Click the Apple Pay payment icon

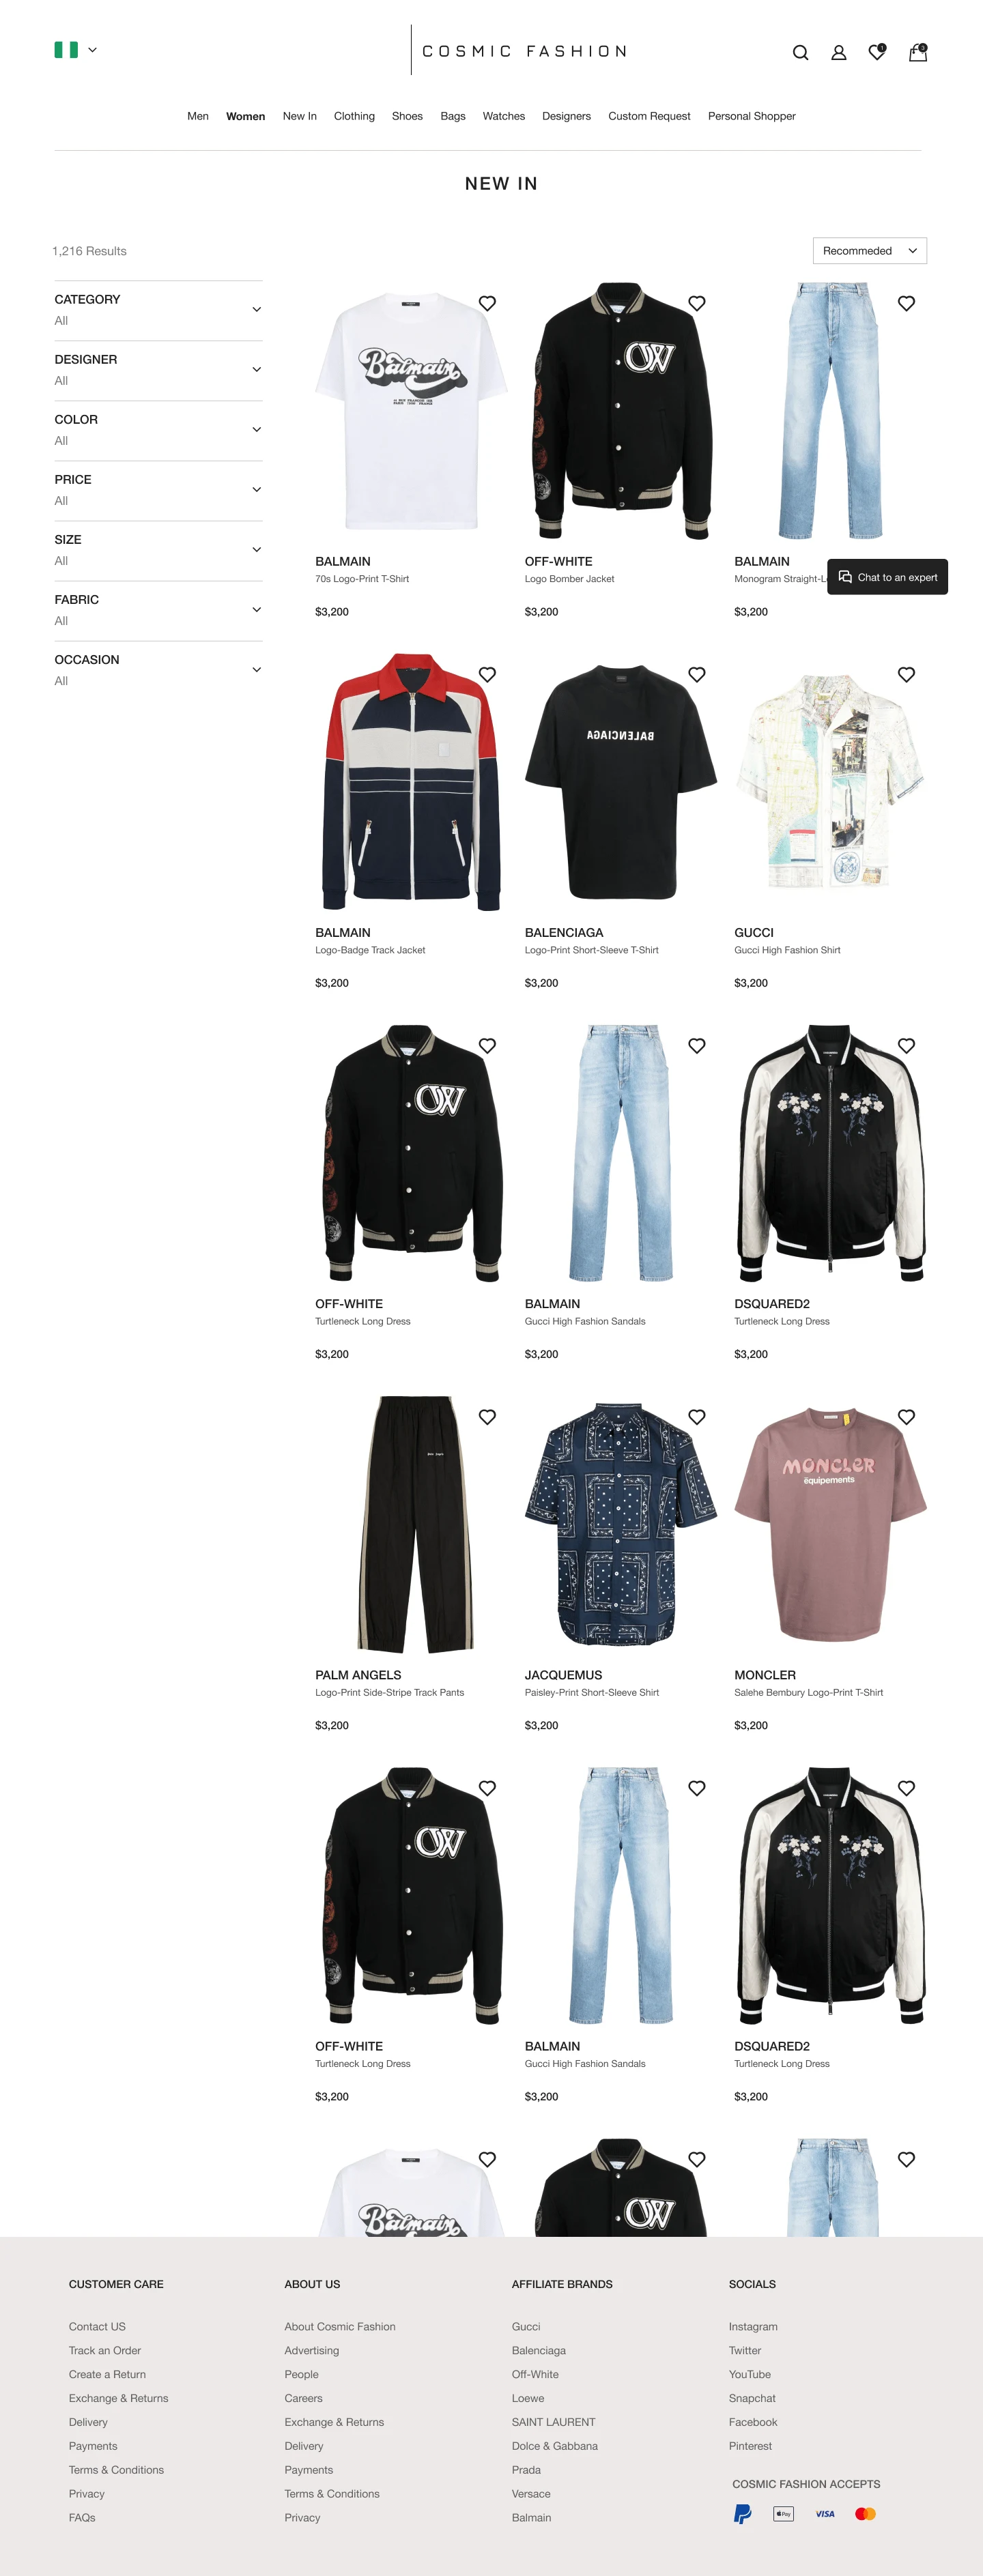point(784,2513)
